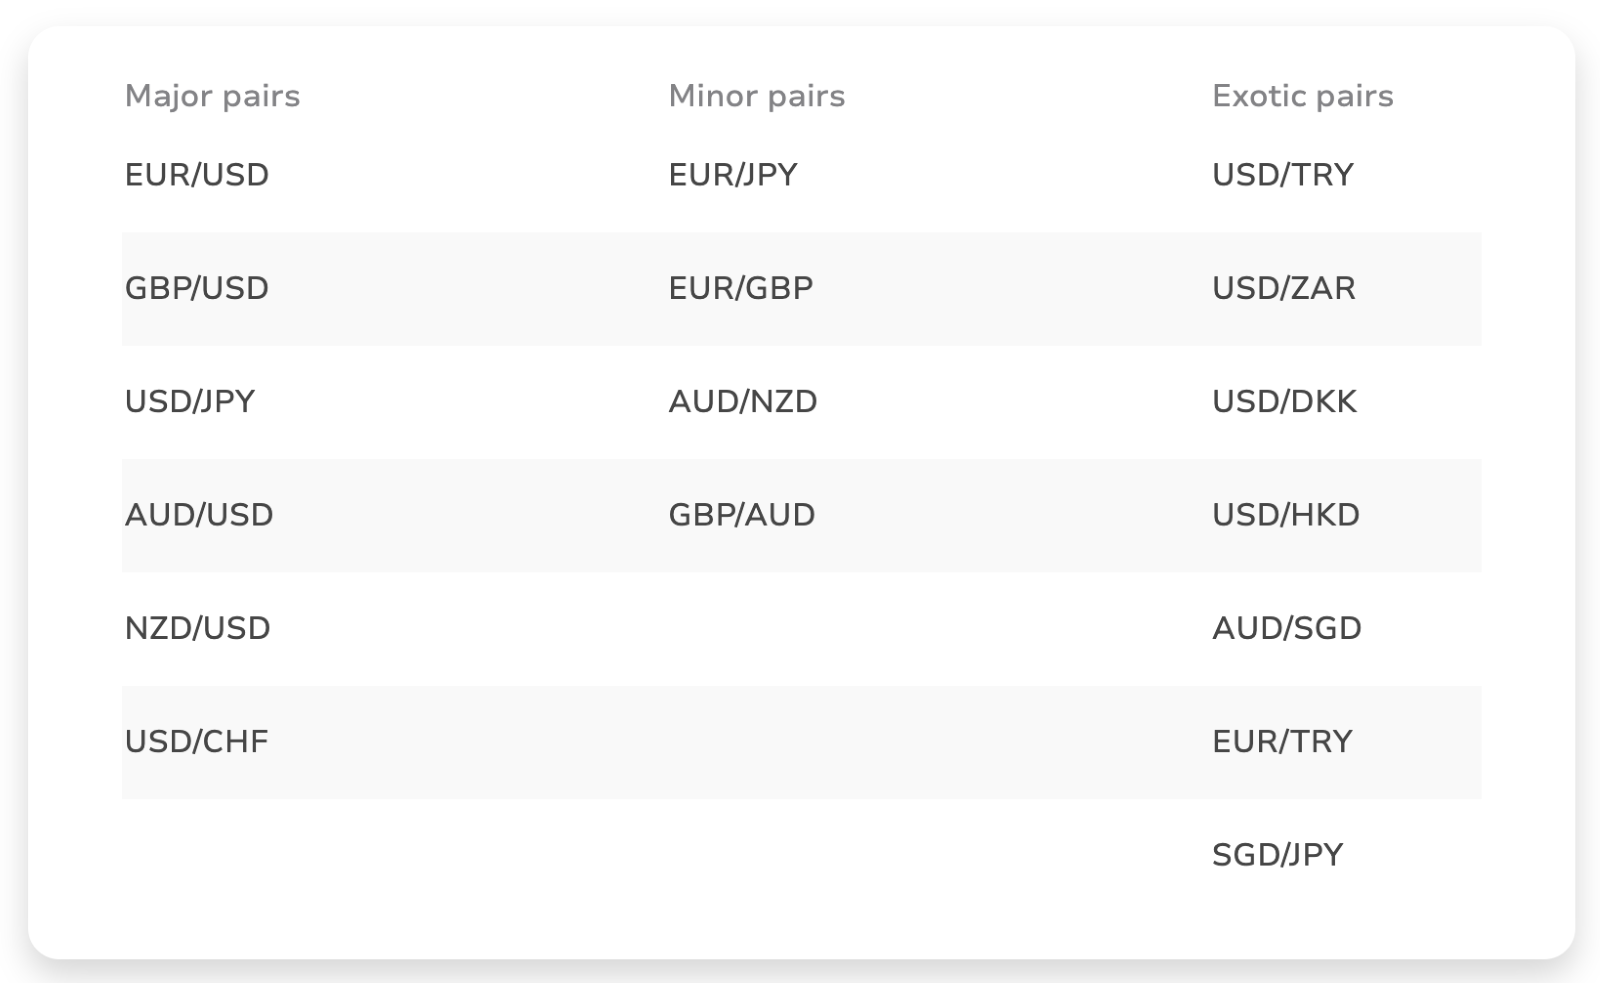Image resolution: width=1600 pixels, height=983 pixels.
Task: Select the EUR/USD major pair
Action: coord(197,175)
